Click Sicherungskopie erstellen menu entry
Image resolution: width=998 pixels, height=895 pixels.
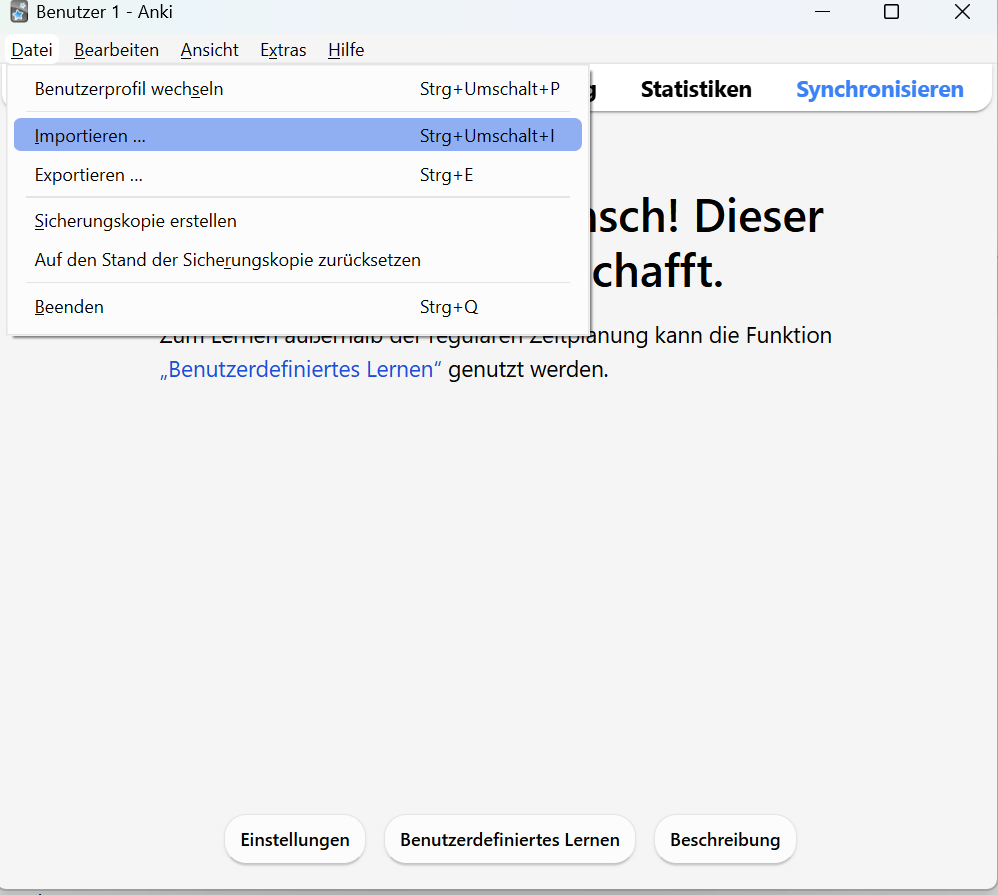click(298, 221)
